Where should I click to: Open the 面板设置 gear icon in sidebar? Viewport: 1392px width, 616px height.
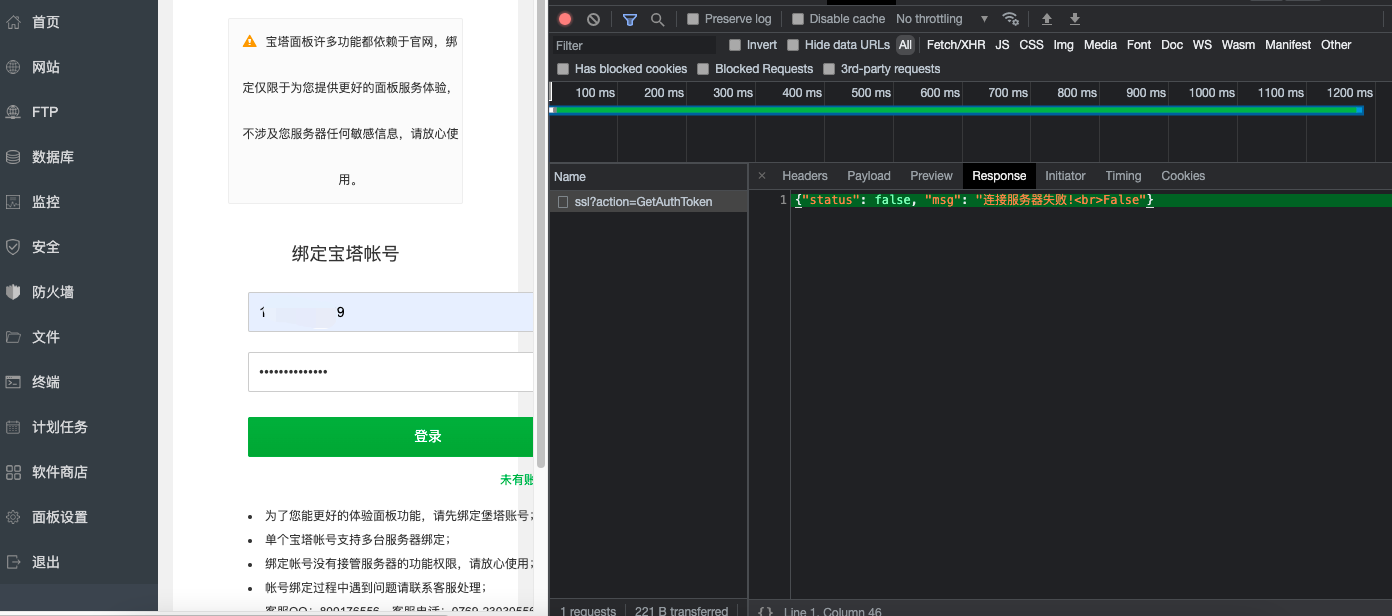coord(14,517)
